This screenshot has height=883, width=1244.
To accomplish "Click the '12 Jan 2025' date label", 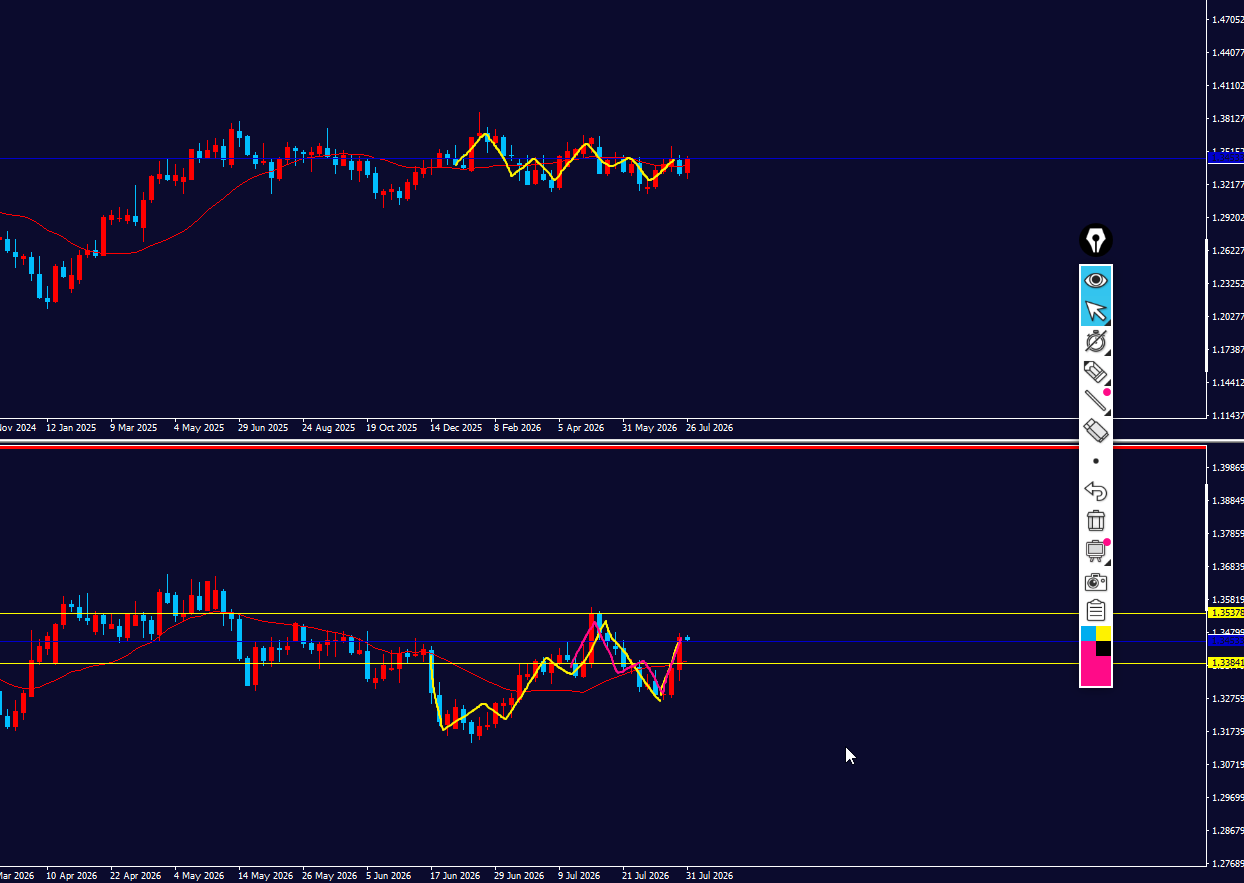I will (71, 428).
